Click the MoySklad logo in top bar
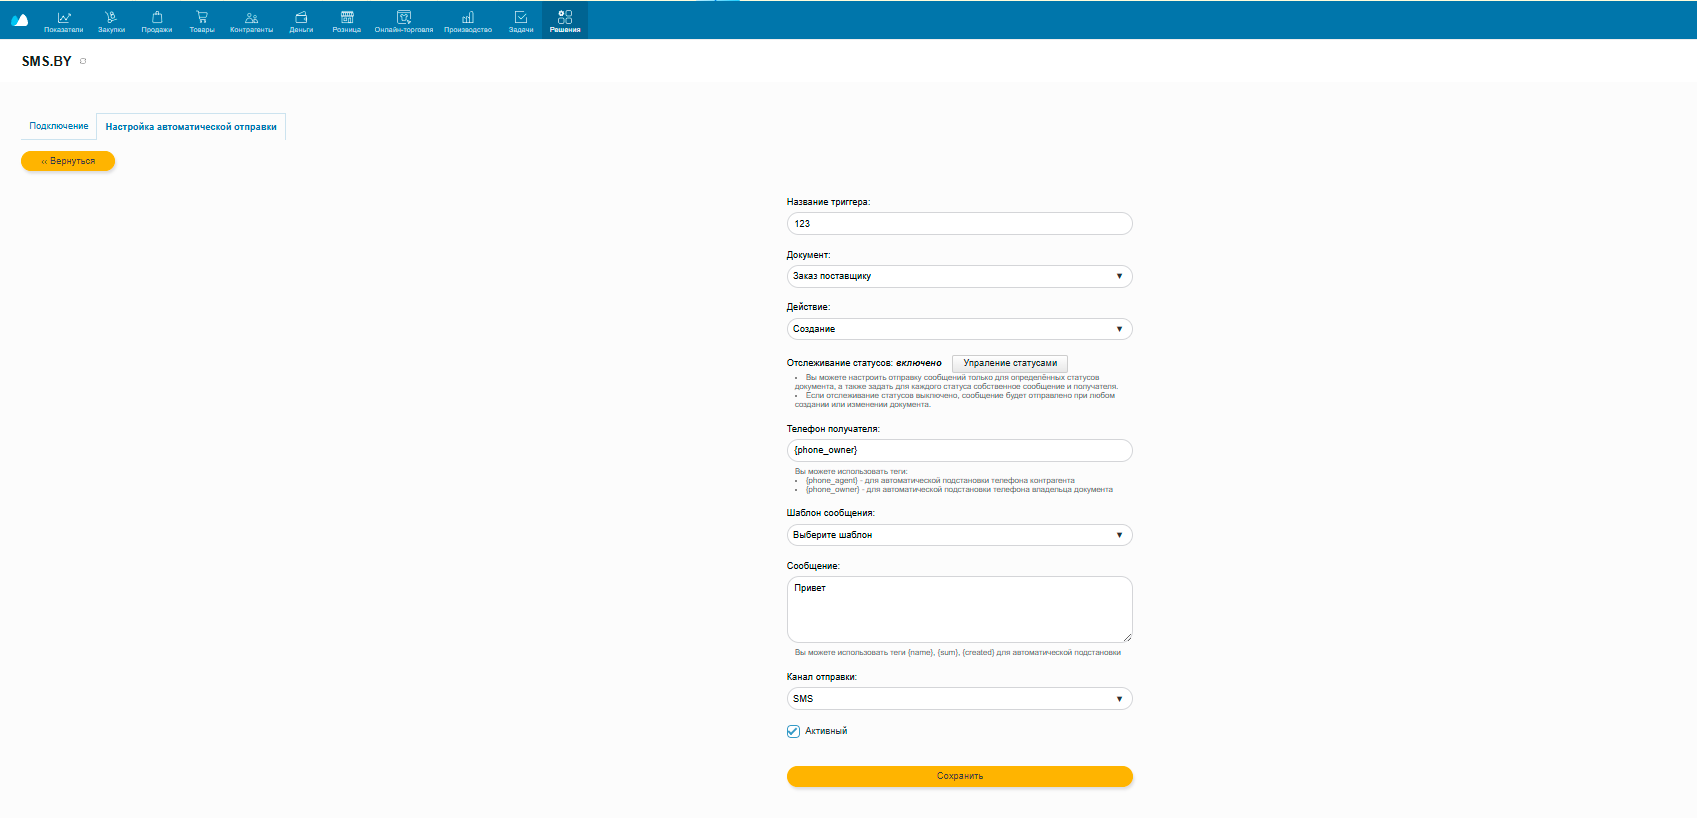 coord(19,20)
